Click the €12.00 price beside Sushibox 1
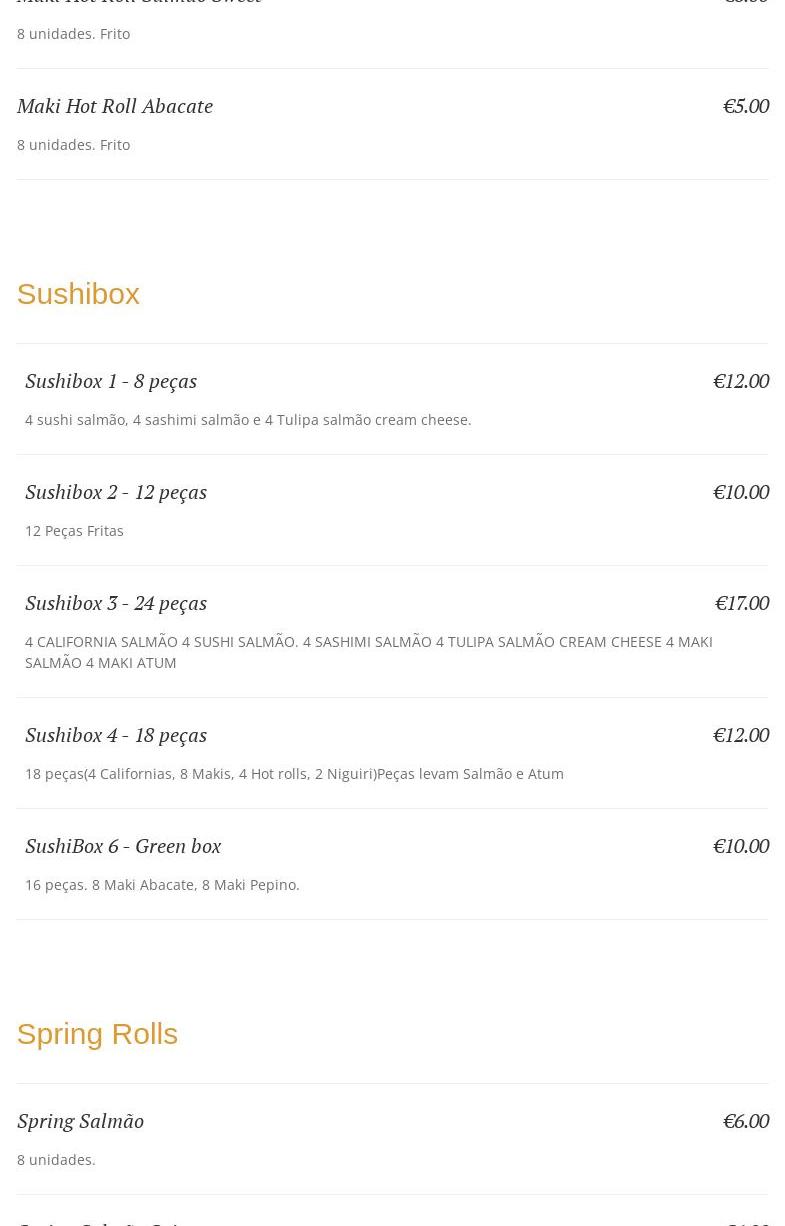 (740, 381)
